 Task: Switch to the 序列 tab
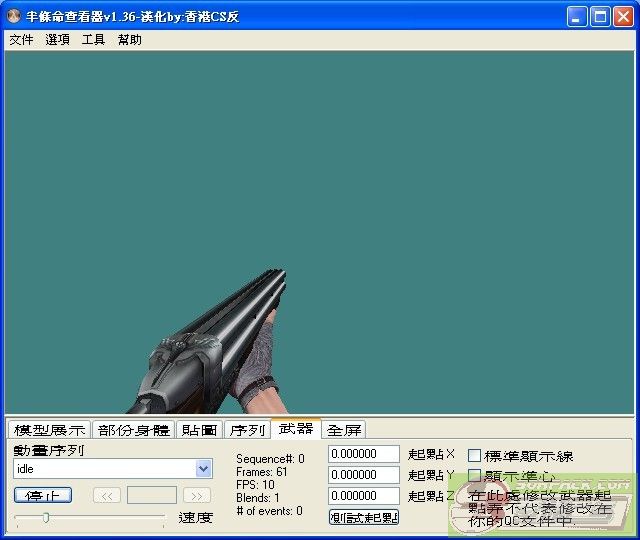[247, 430]
